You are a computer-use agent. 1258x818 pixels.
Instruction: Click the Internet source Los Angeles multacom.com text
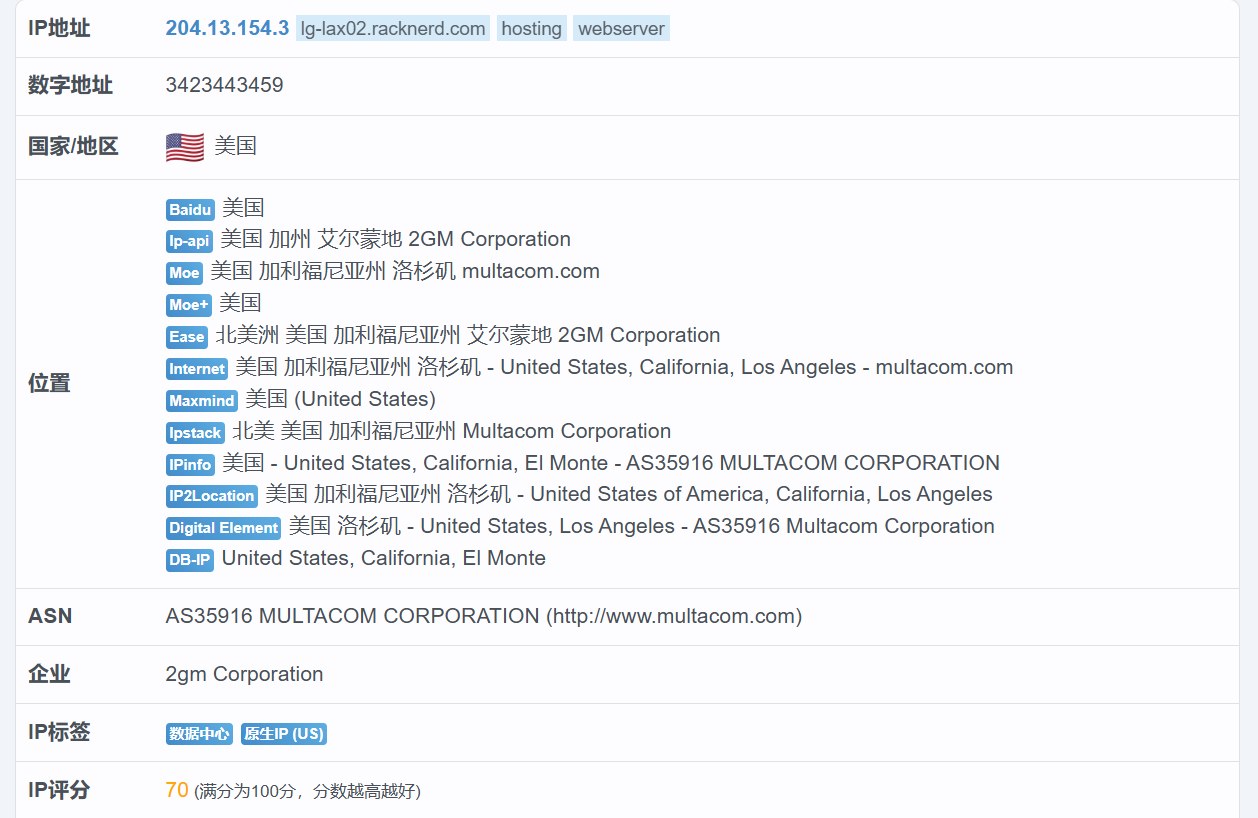625,367
